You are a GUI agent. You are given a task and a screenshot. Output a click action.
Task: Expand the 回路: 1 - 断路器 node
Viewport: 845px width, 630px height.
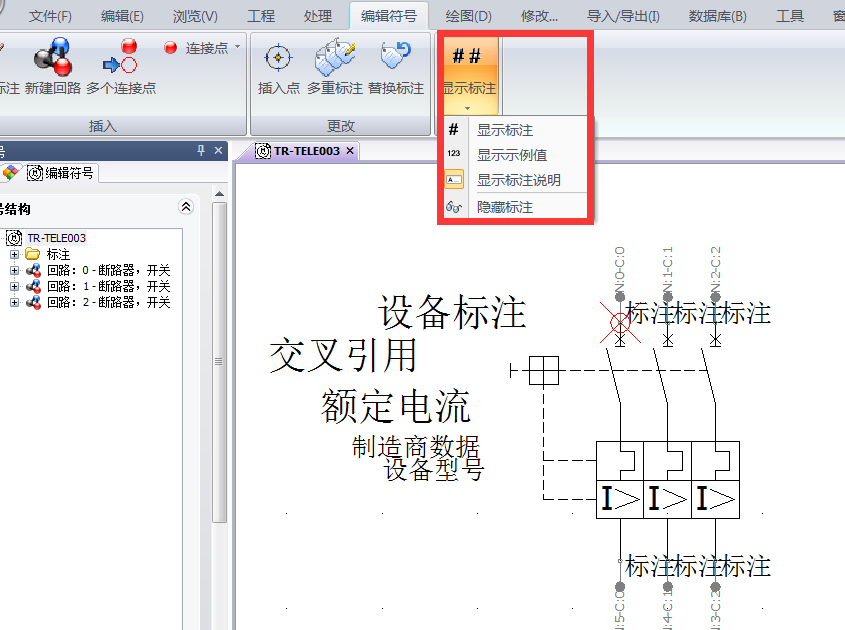[x=14, y=286]
